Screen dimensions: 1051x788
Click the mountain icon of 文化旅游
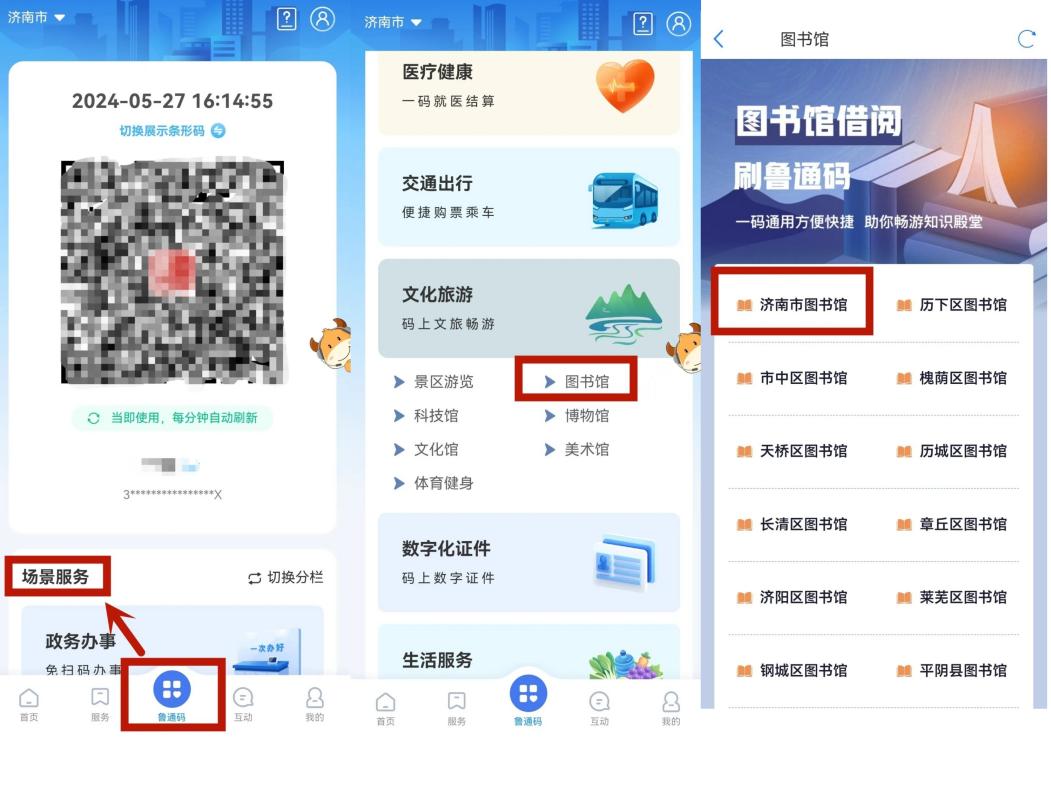[623, 312]
